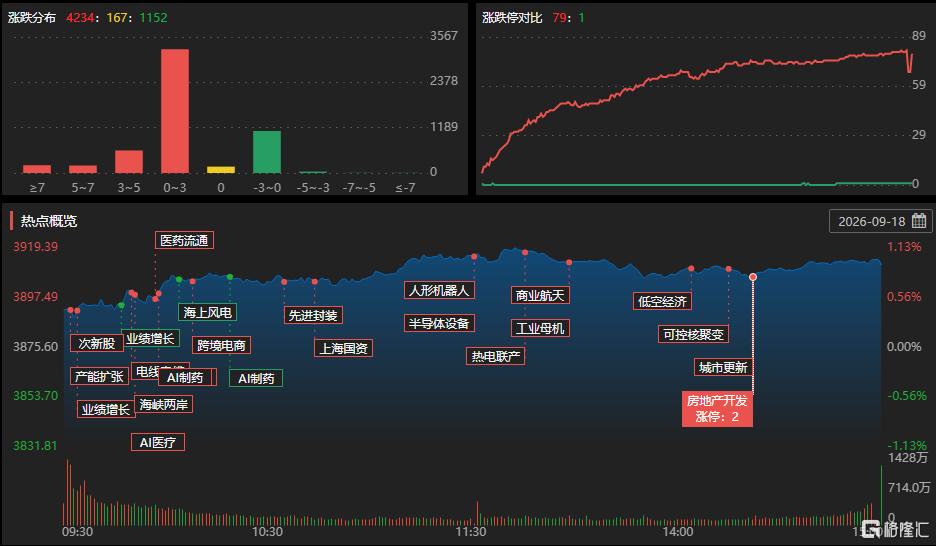Click the 上海国资 label

(344, 348)
